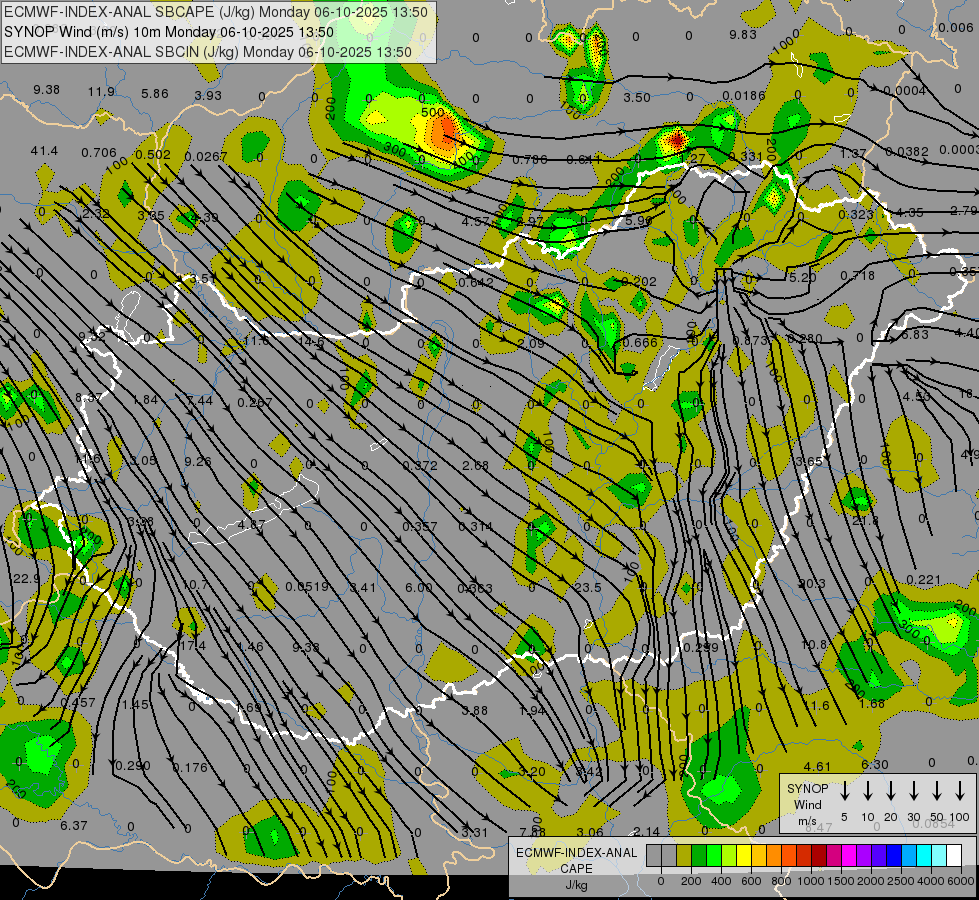Pick the dark red swatch above 1000
The image size is (979, 900).
coord(819,856)
